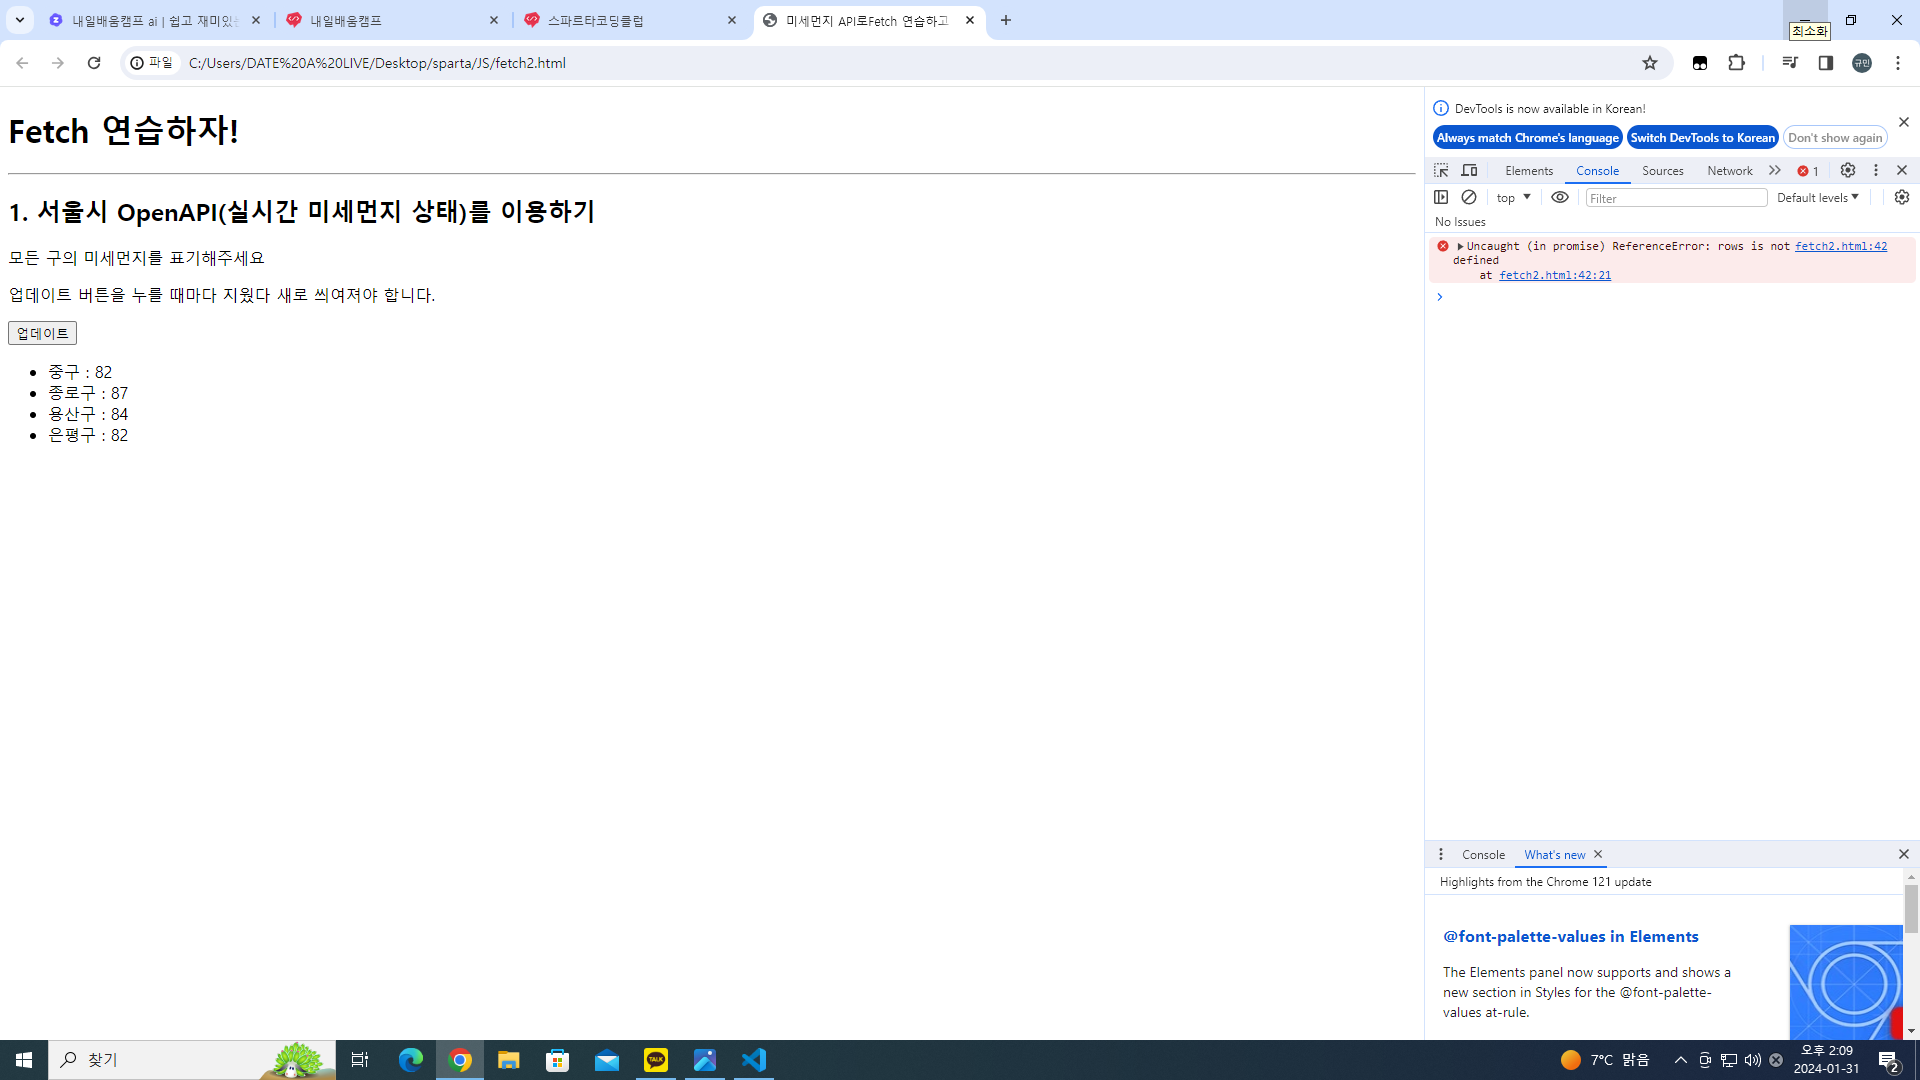Open console settings gear icon
Image resolution: width=1920 pixels, height=1080 pixels.
tap(1902, 197)
